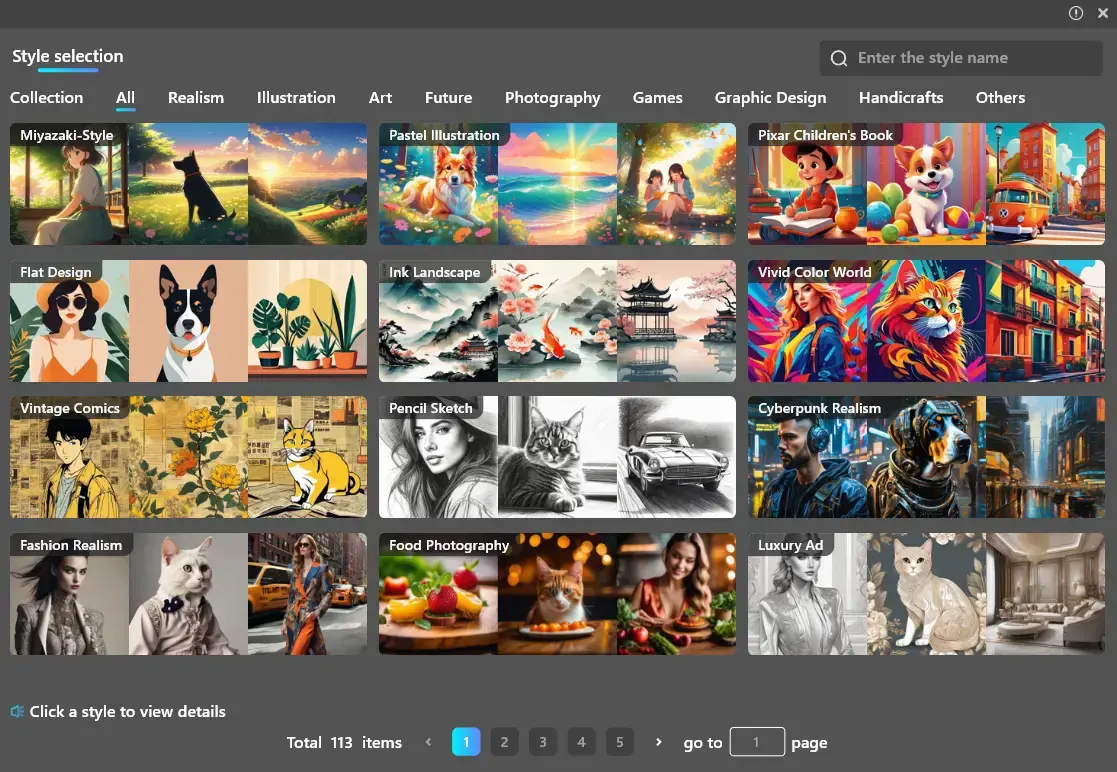
Task: Switch to the Realism tab
Action: point(196,98)
